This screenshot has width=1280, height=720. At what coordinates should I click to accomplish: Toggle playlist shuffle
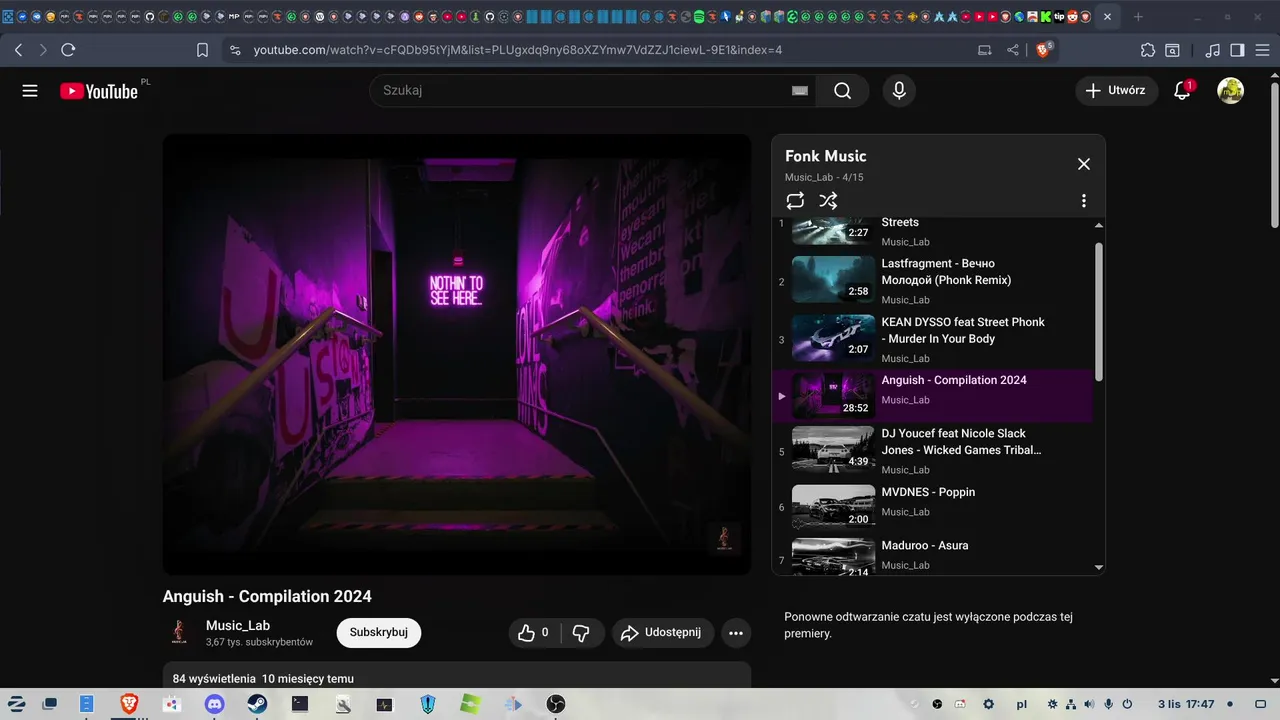click(x=828, y=201)
